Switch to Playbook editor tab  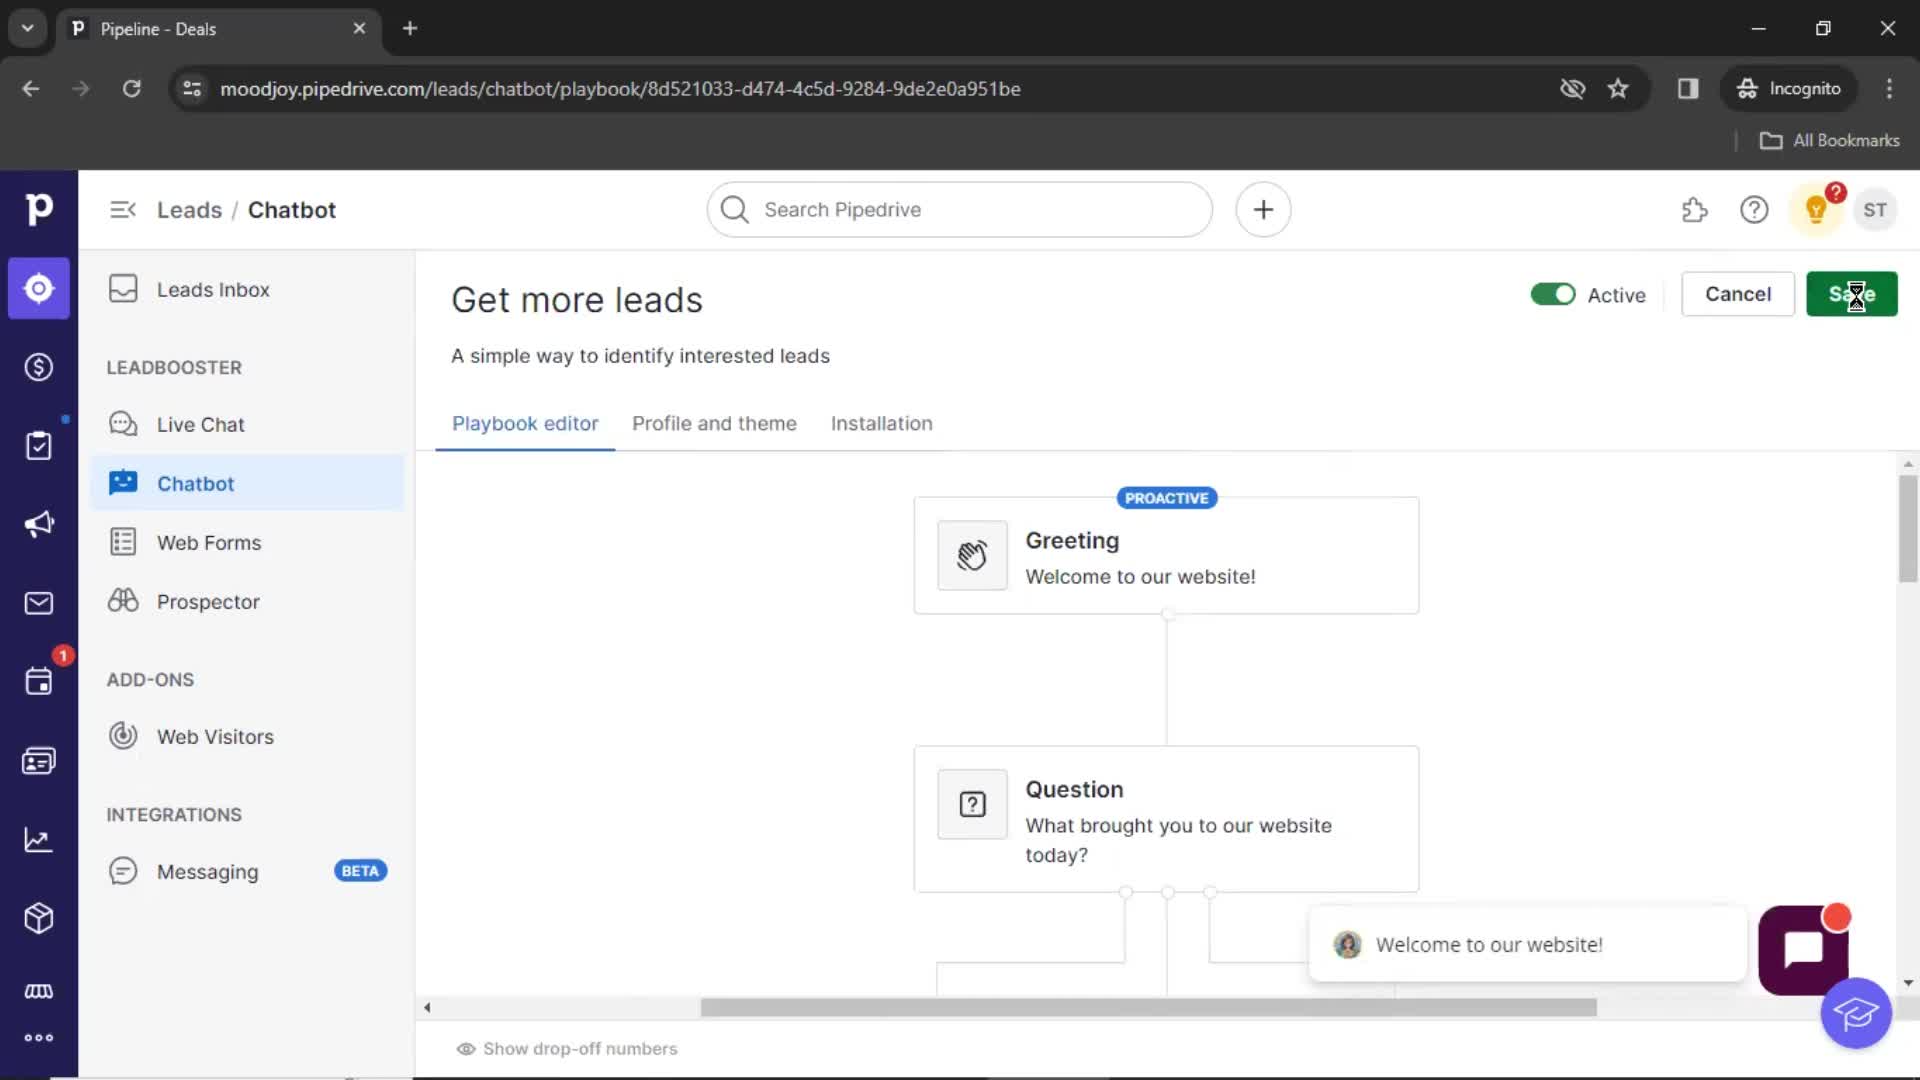tap(525, 423)
